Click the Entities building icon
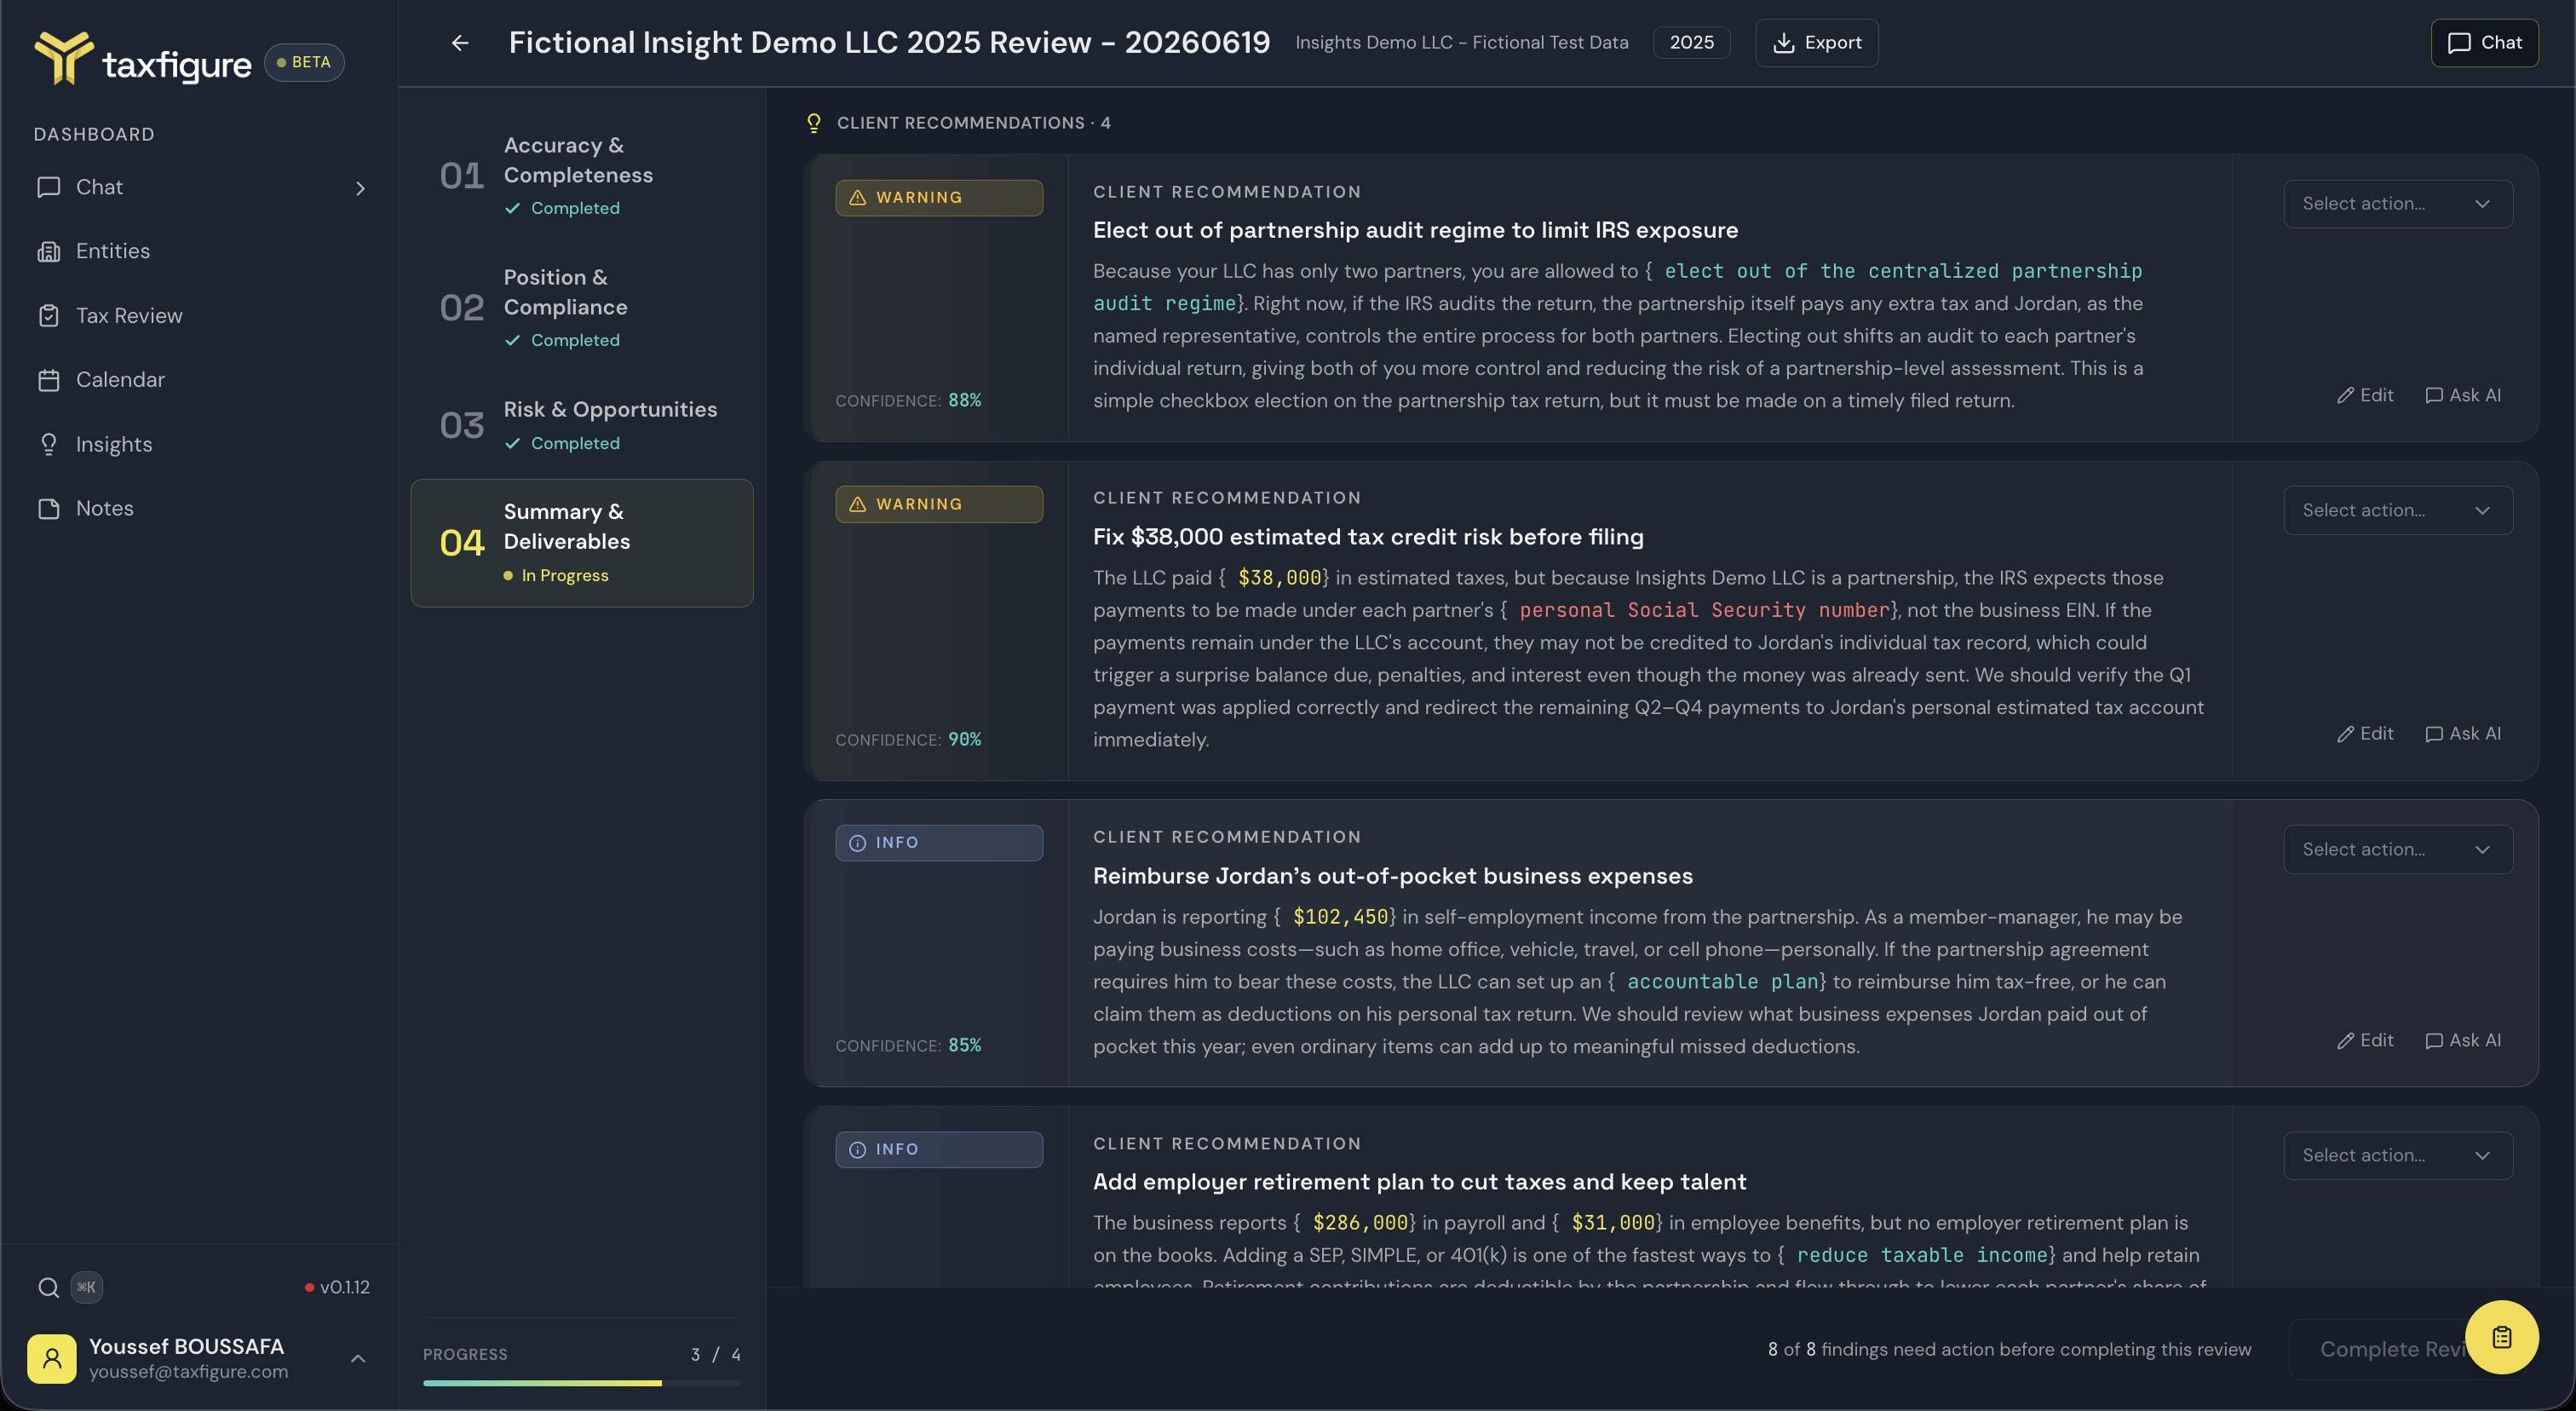2576x1411 pixels. coord(48,251)
